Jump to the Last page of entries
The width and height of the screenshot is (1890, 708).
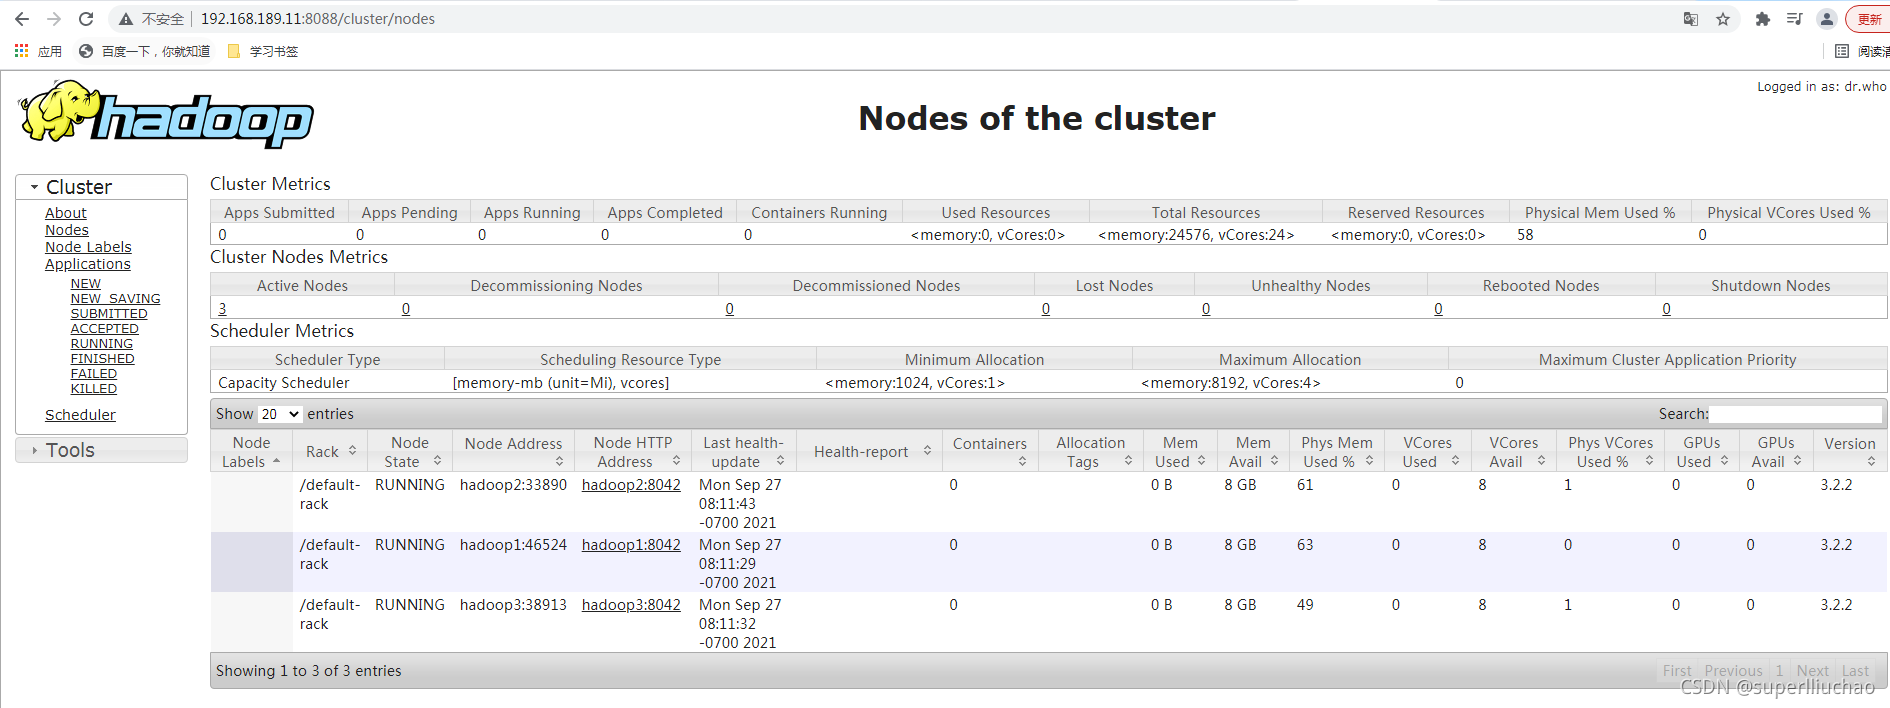pyautogui.click(x=1855, y=671)
